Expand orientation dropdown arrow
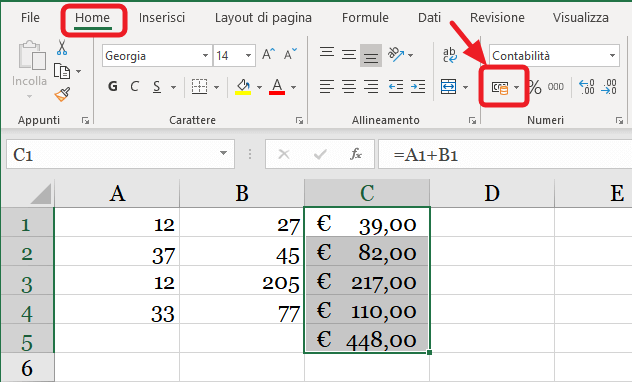This screenshot has width=632, height=382. (410, 55)
